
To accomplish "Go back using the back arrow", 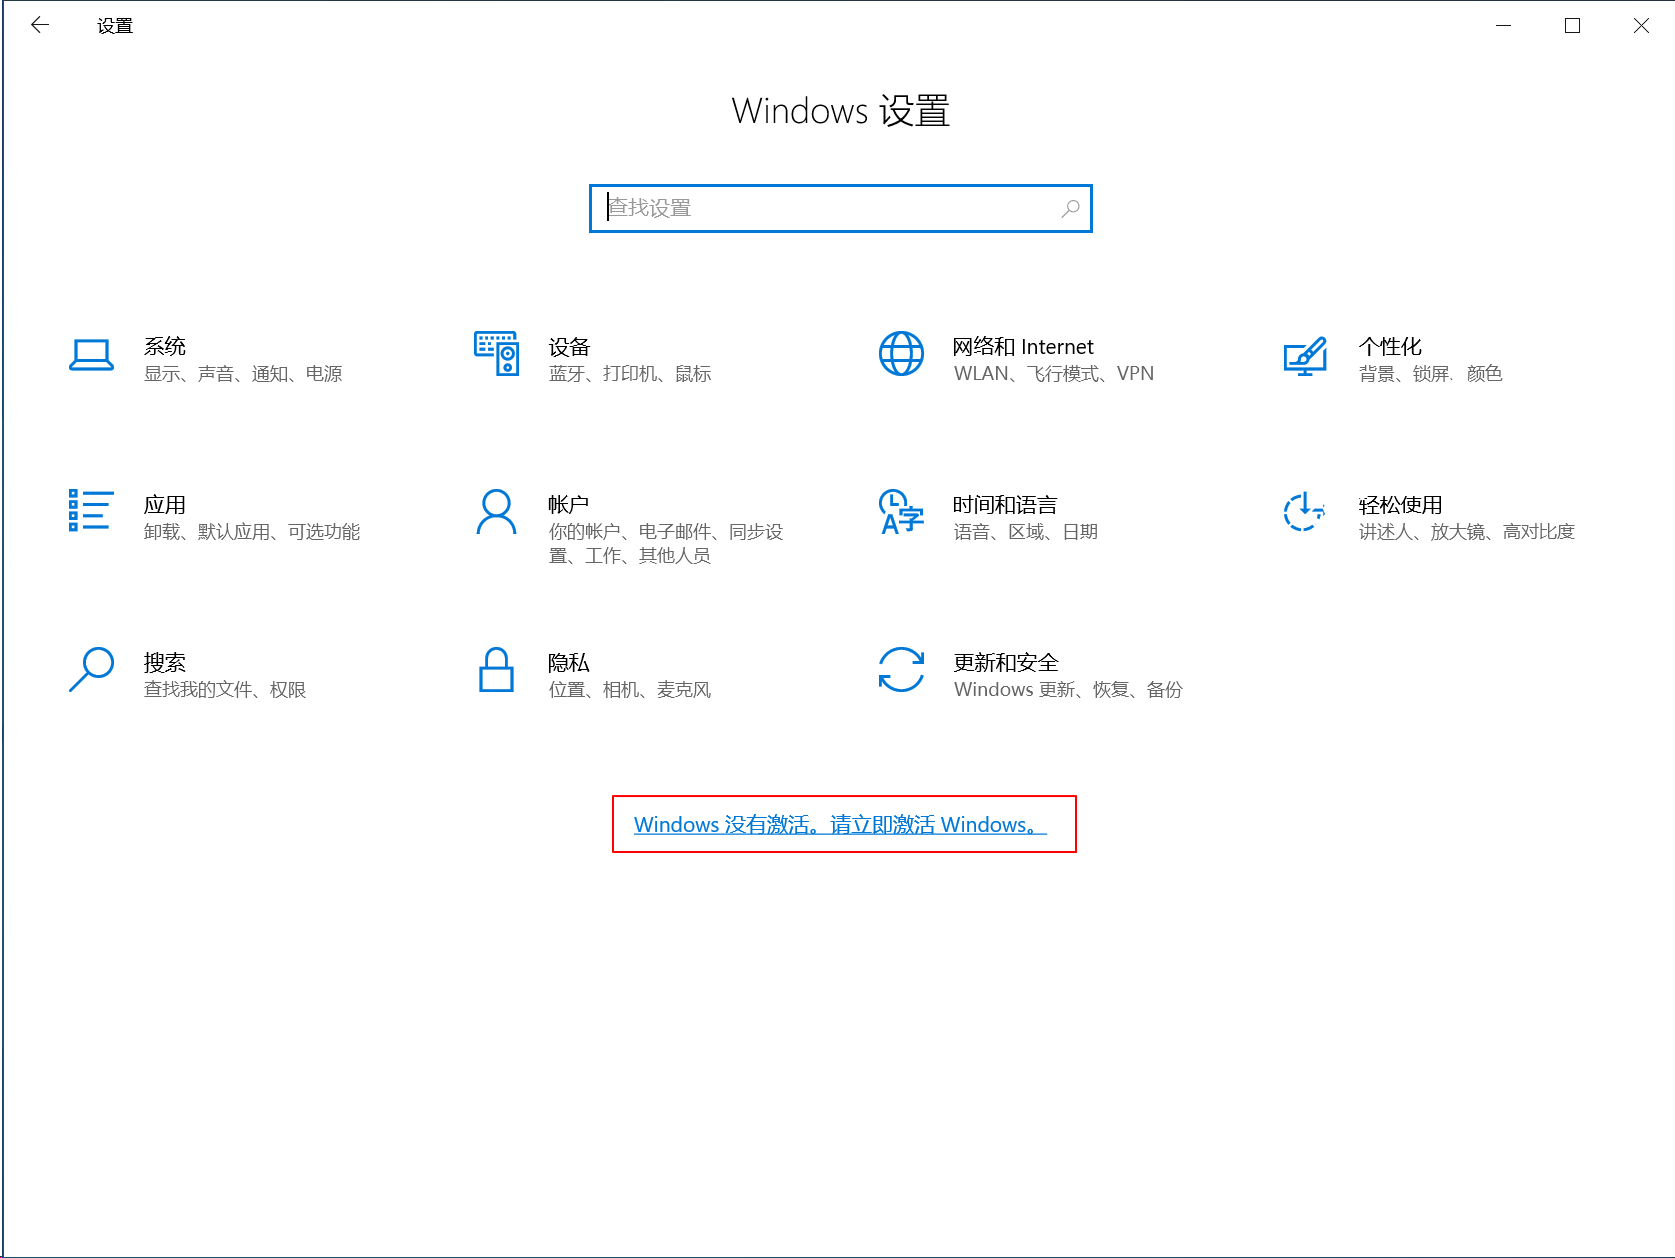I will (40, 25).
